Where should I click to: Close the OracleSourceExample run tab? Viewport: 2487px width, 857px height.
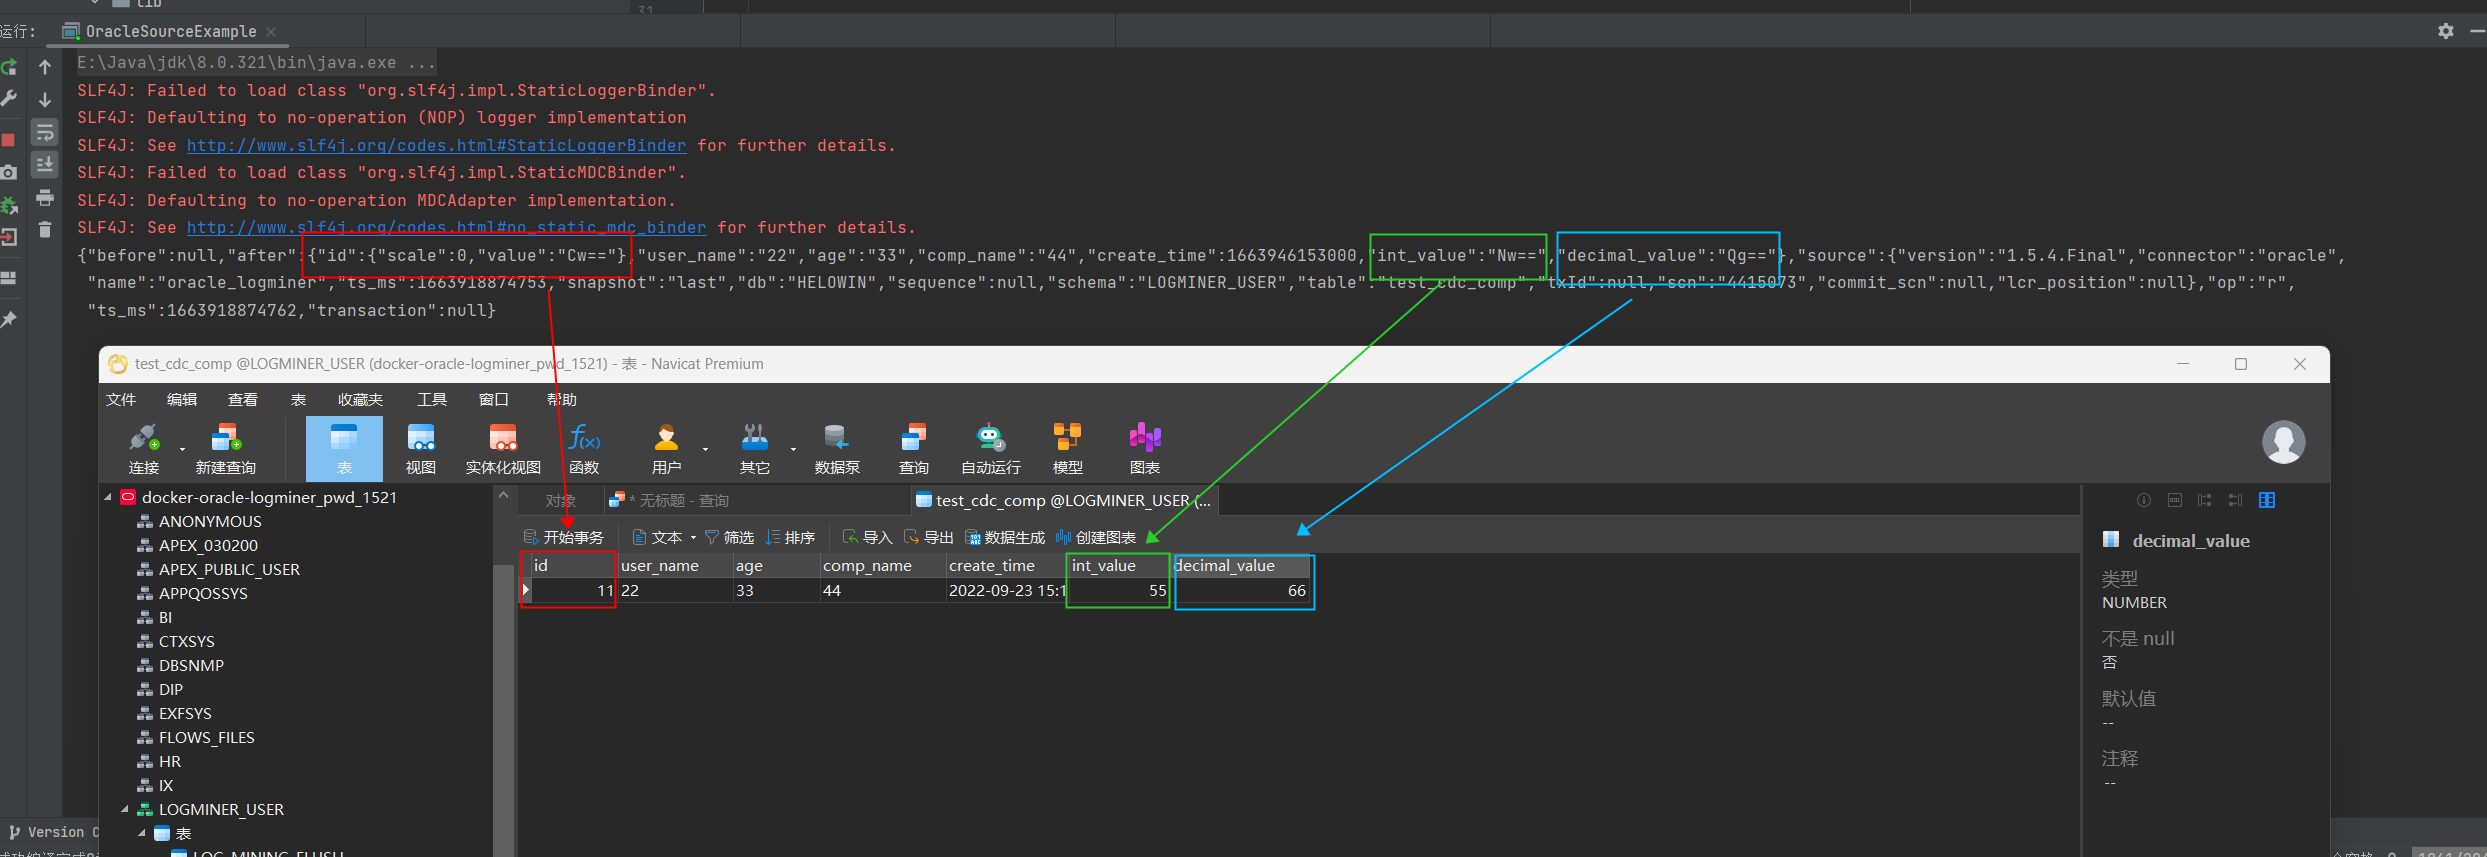click(271, 32)
